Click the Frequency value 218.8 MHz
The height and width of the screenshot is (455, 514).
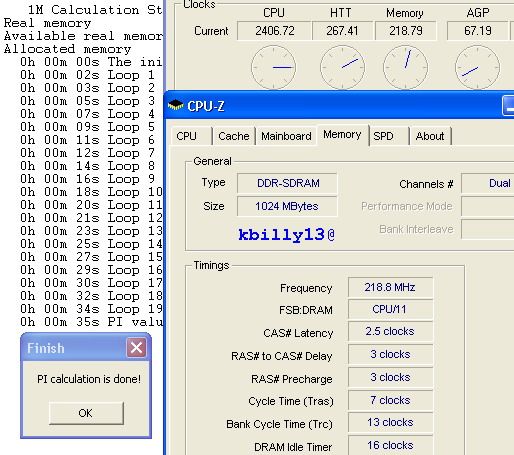(x=390, y=287)
